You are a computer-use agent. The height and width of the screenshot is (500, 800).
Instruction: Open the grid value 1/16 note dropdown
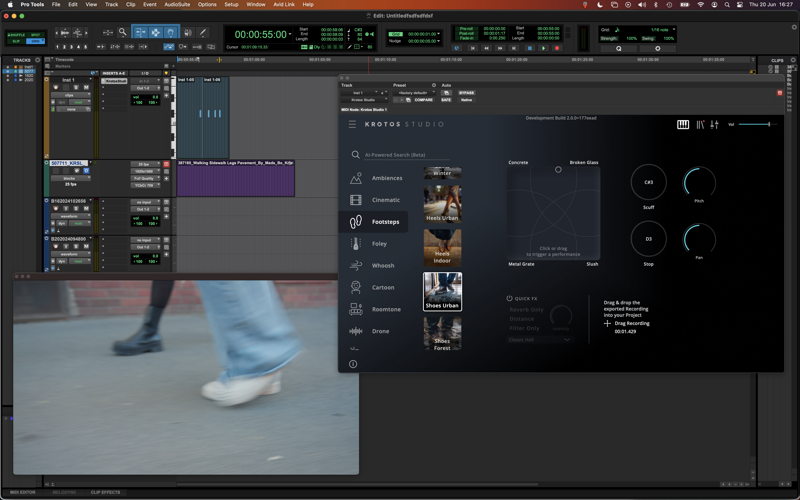663,30
